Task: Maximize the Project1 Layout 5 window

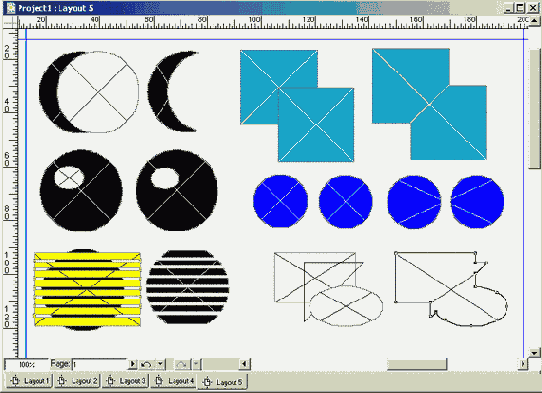Action: [x=520, y=8]
